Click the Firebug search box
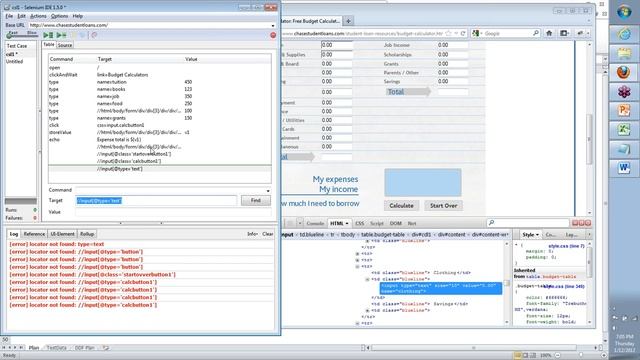Image resolution: width=640 pixels, height=360 pixels. pyautogui.click(x=528, y=223)
